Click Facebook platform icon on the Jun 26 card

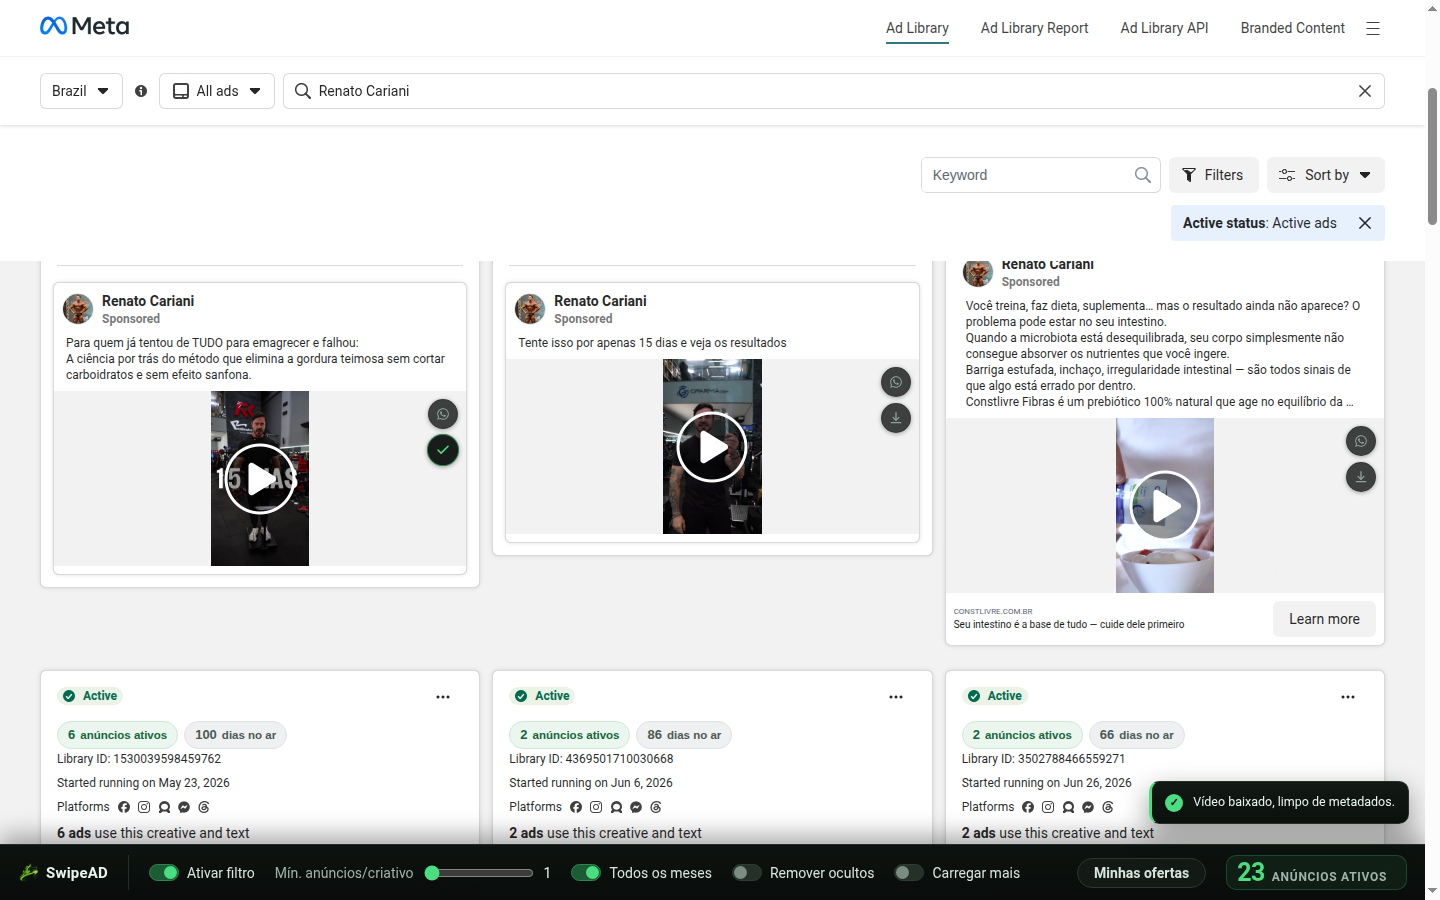[1028, 807]
